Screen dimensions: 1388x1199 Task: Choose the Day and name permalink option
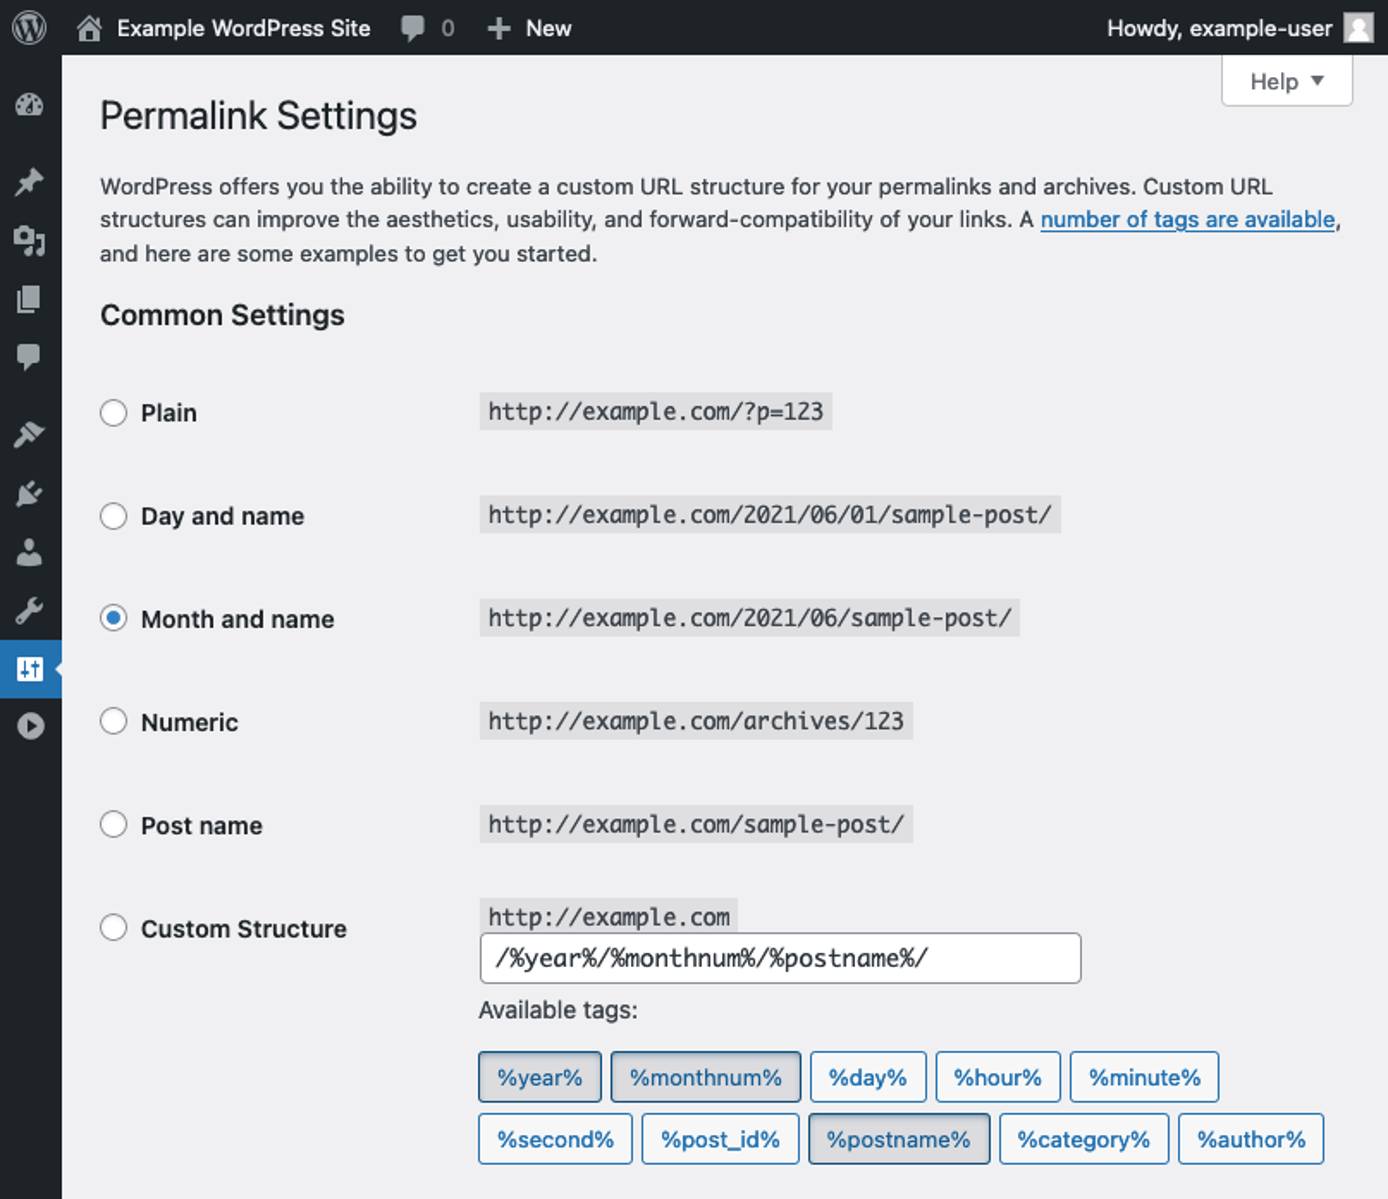point(113,516)
